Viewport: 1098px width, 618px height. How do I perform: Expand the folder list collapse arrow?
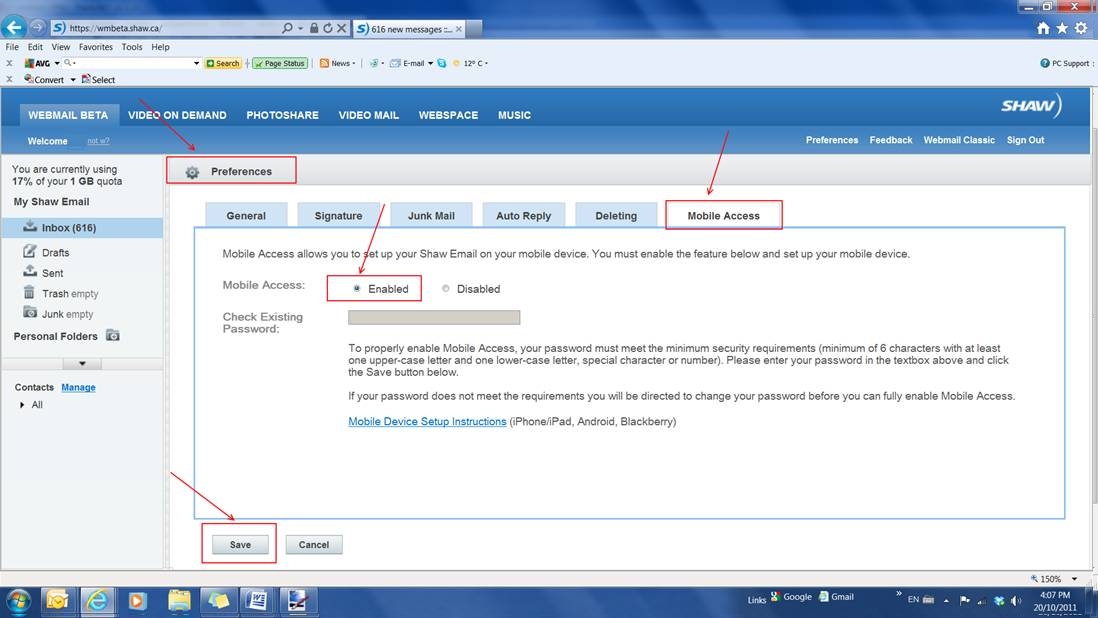pos(82,364)
